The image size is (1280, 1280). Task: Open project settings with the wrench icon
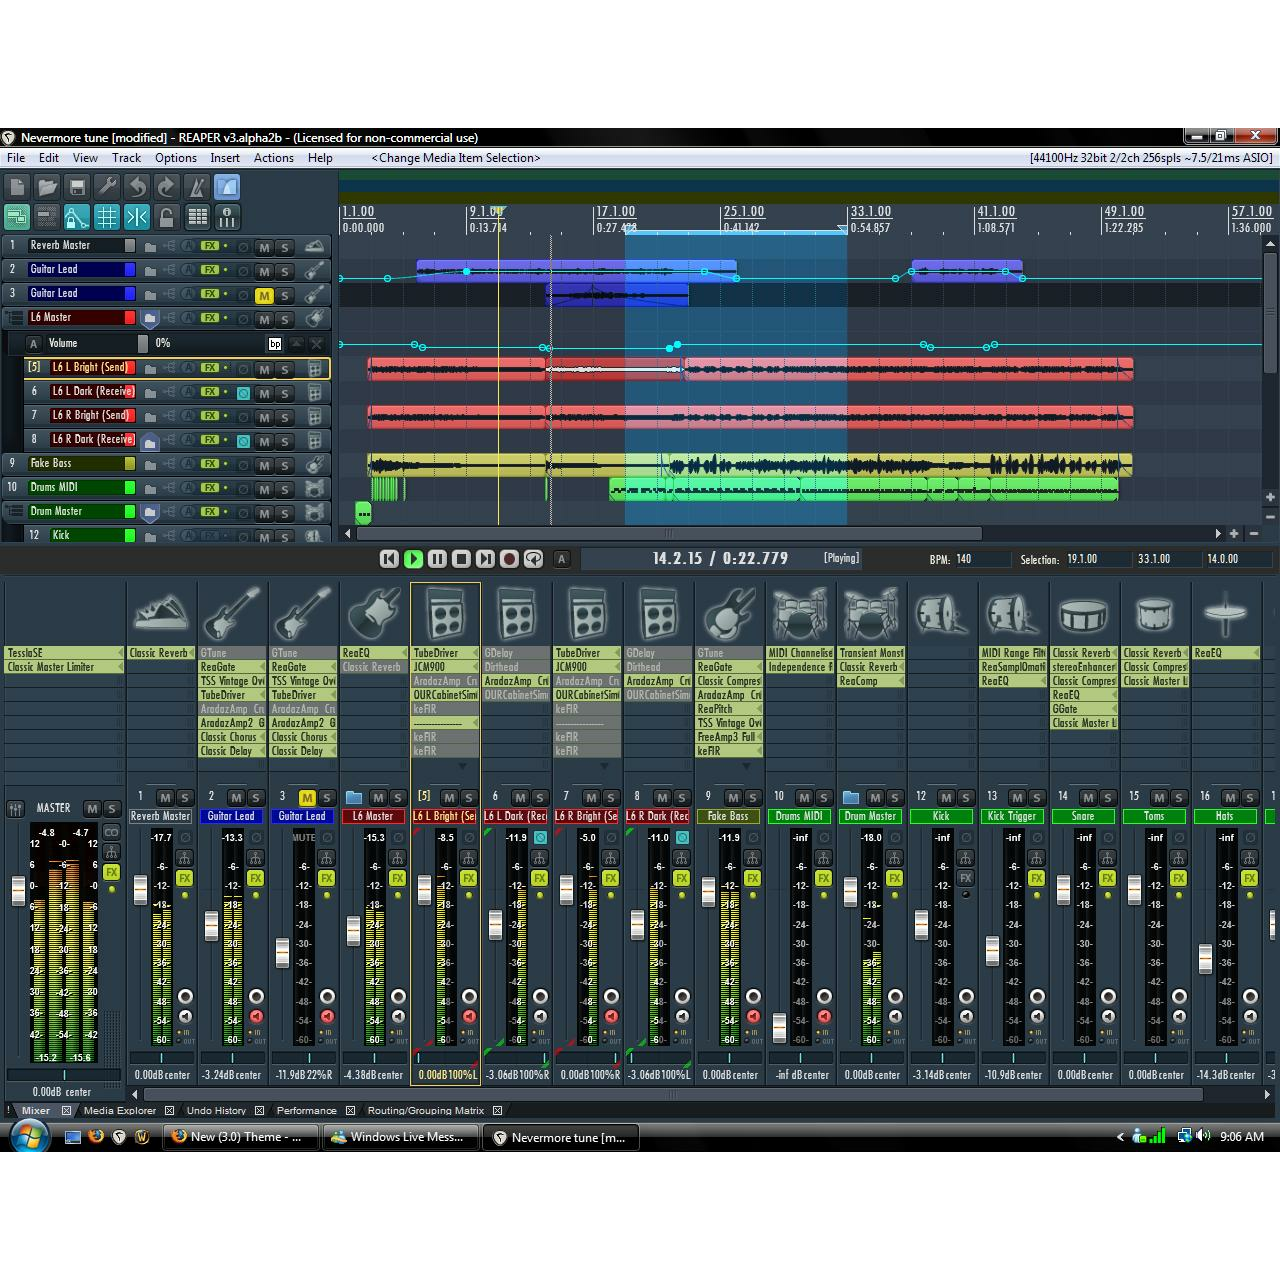107,187
